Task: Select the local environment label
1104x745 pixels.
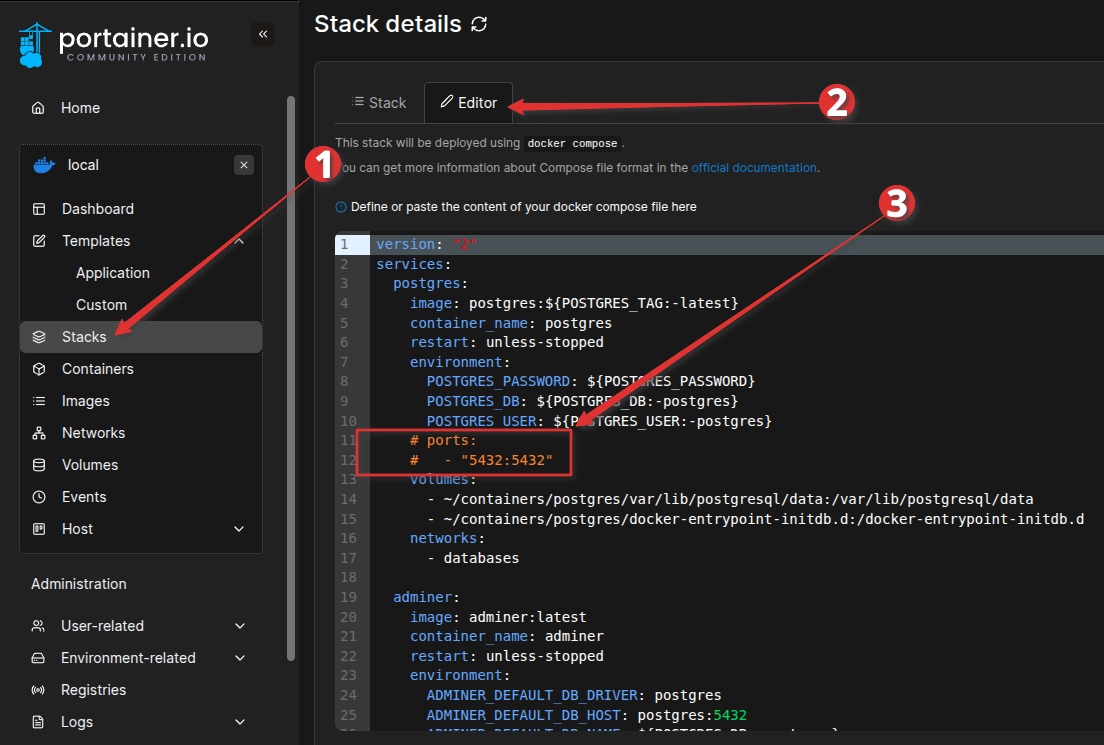Action: (x=83, y=165)
